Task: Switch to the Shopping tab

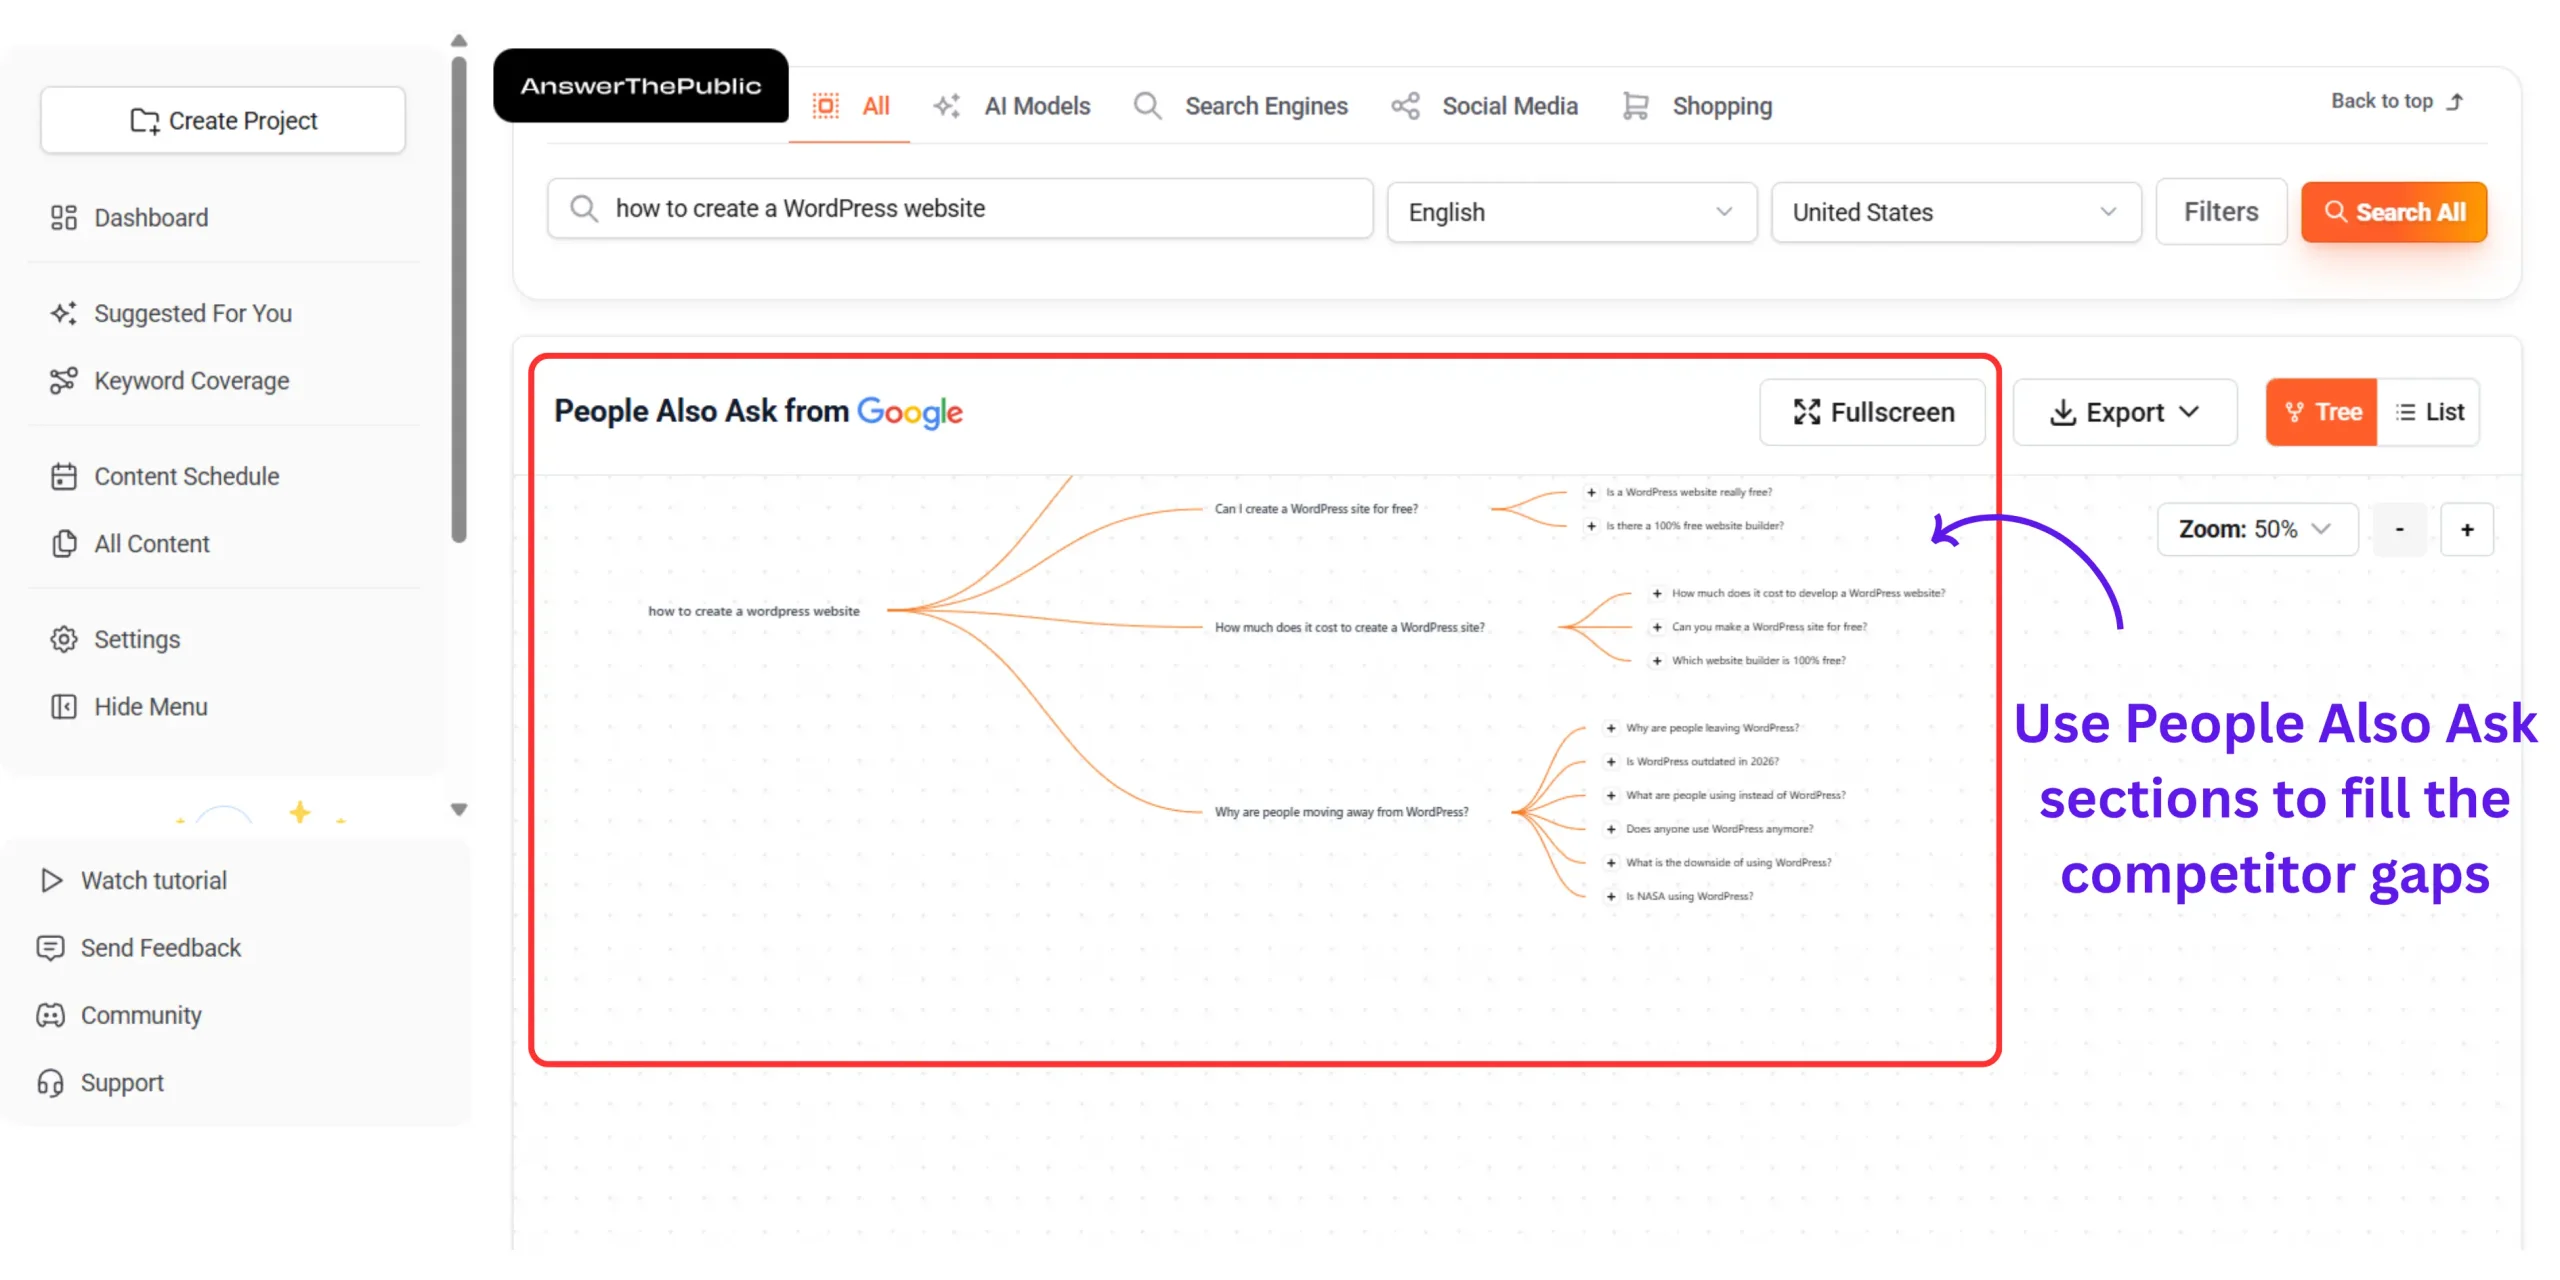Action: (1697, 105)
